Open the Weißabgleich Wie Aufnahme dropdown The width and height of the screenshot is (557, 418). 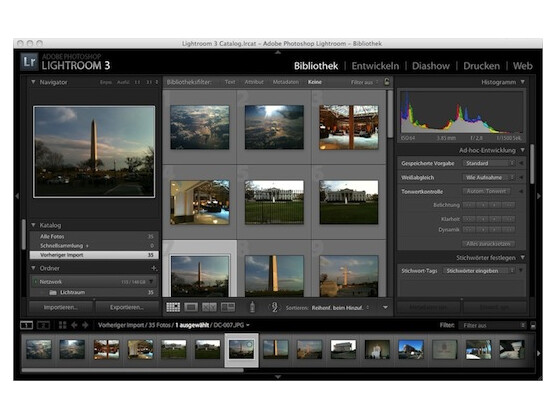pyautogui.click(x=489, y=177)
